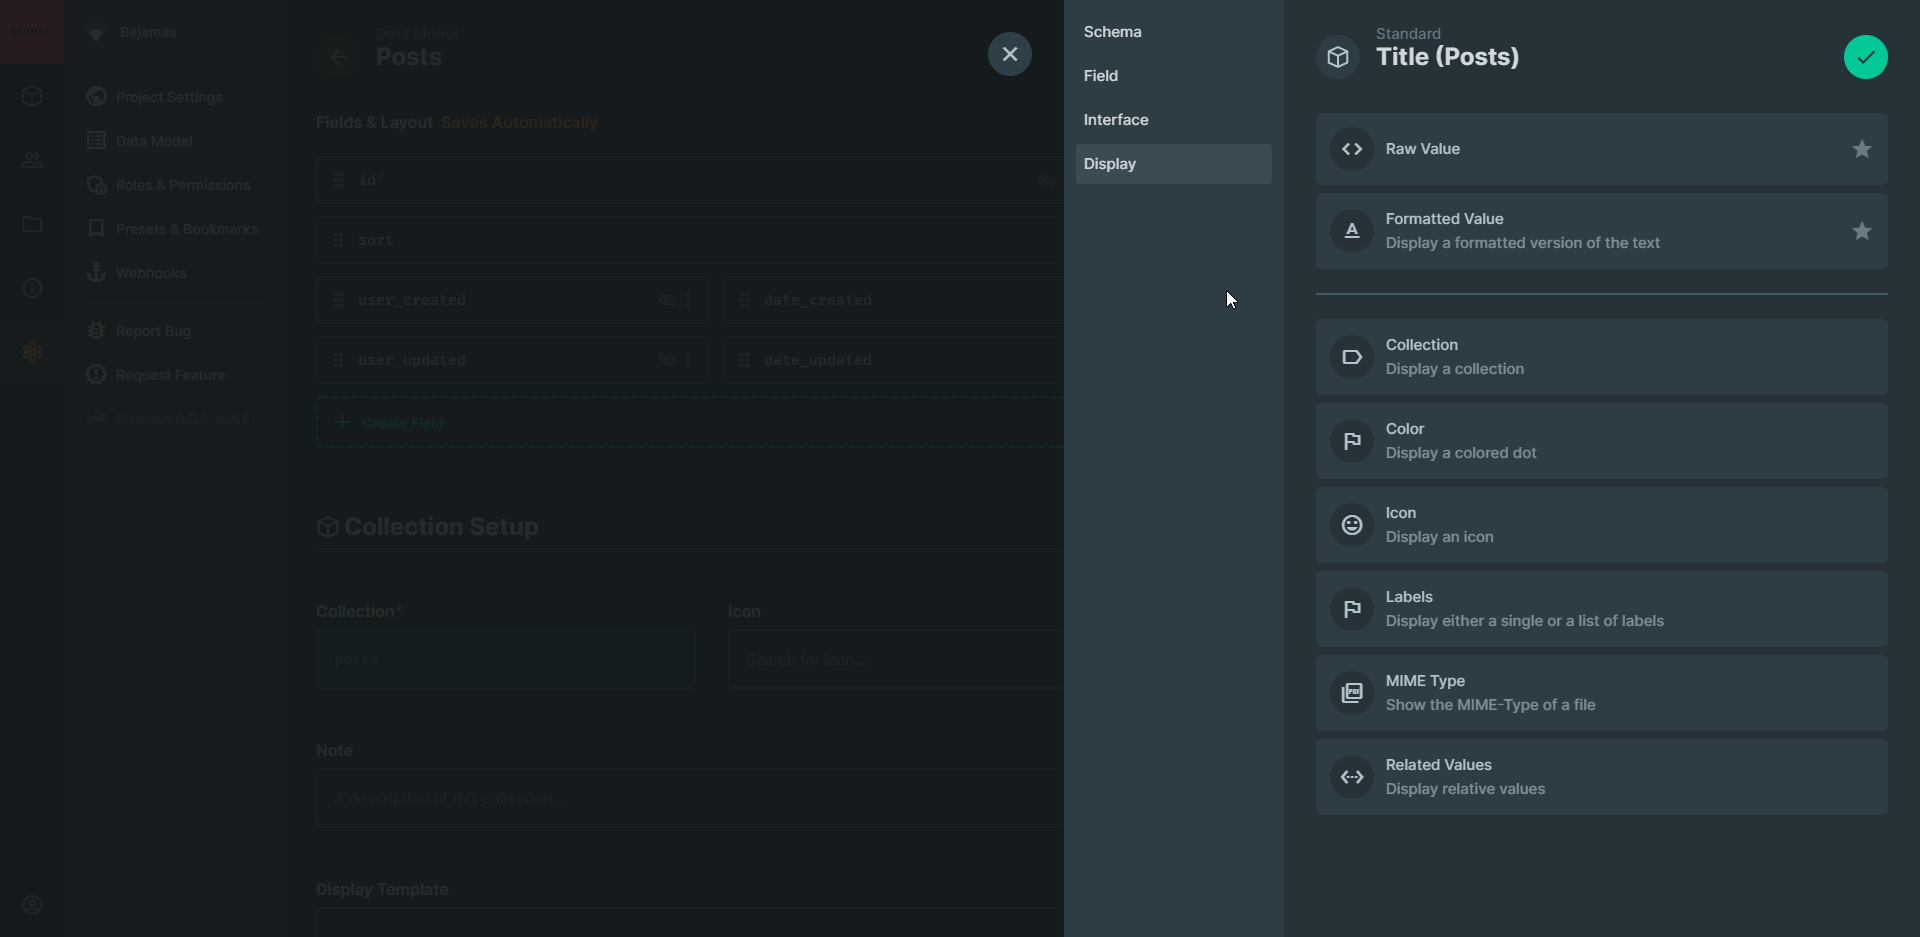Viewport: 1920px width, 937px height.
Task: Choose the Icon display smiley icon
Action: tap(1352, 525)
